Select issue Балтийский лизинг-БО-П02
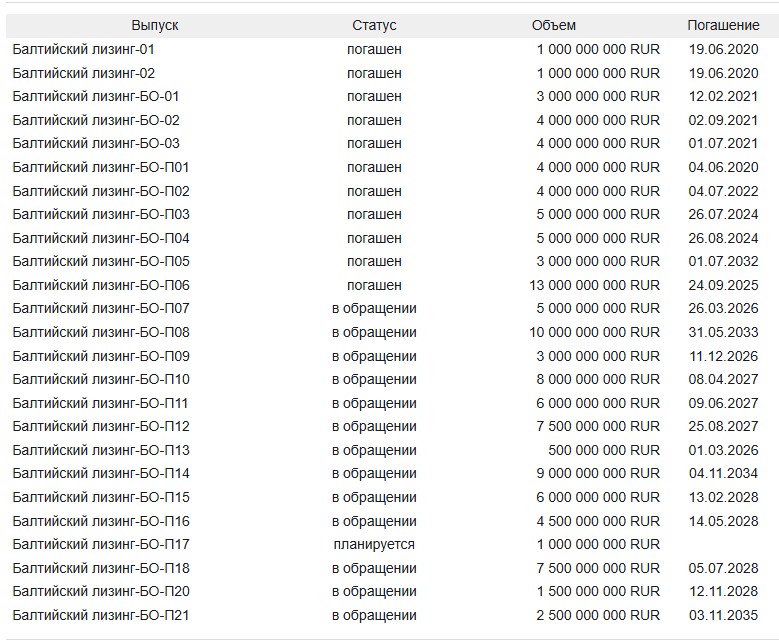 click(101, 191)
